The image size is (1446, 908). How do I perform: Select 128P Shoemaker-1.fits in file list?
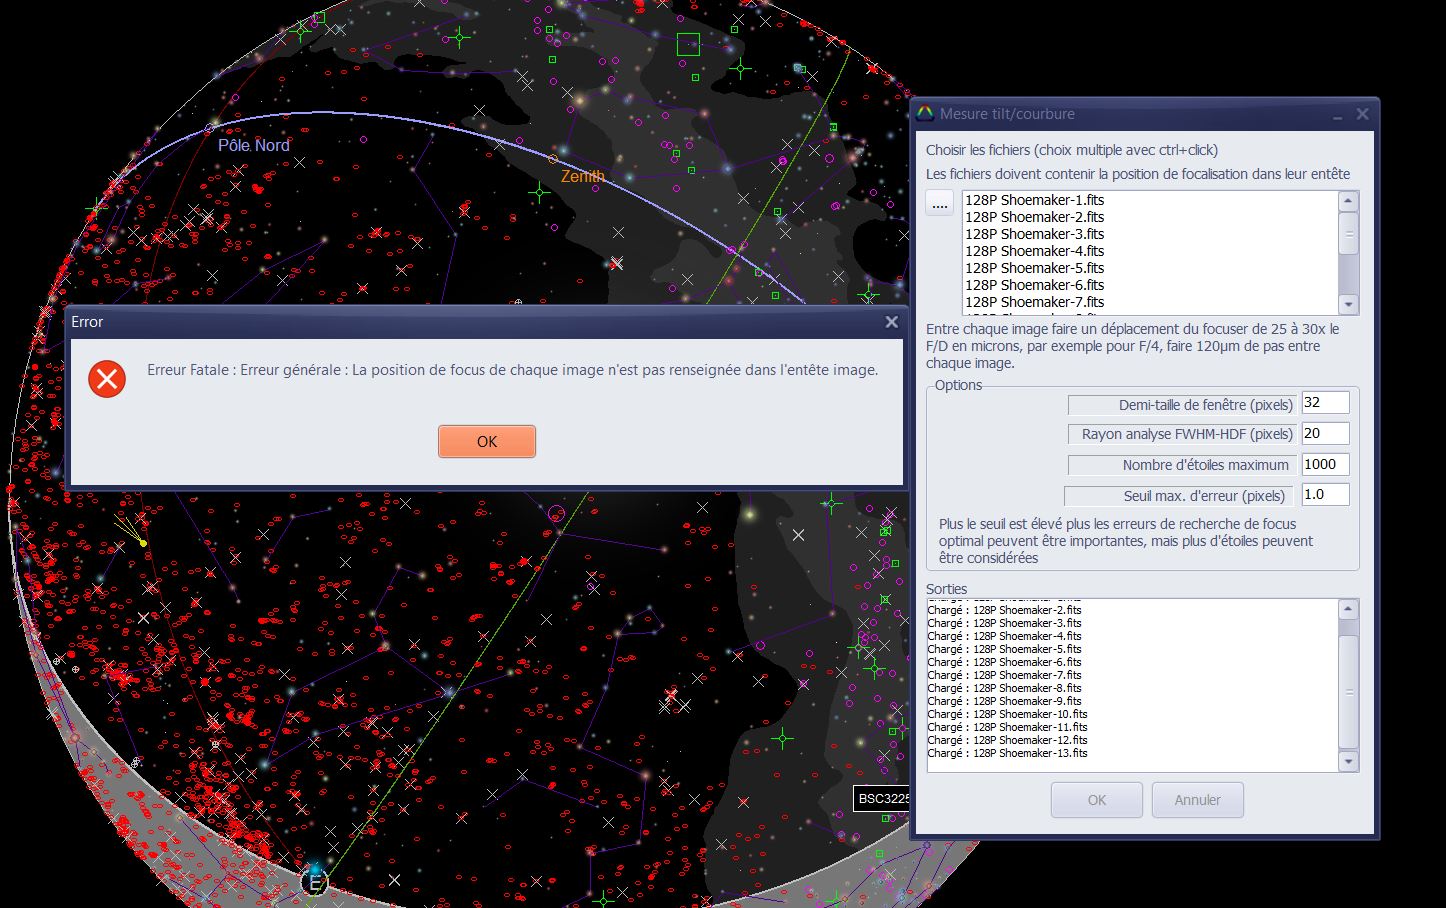tap(1034, 200)
